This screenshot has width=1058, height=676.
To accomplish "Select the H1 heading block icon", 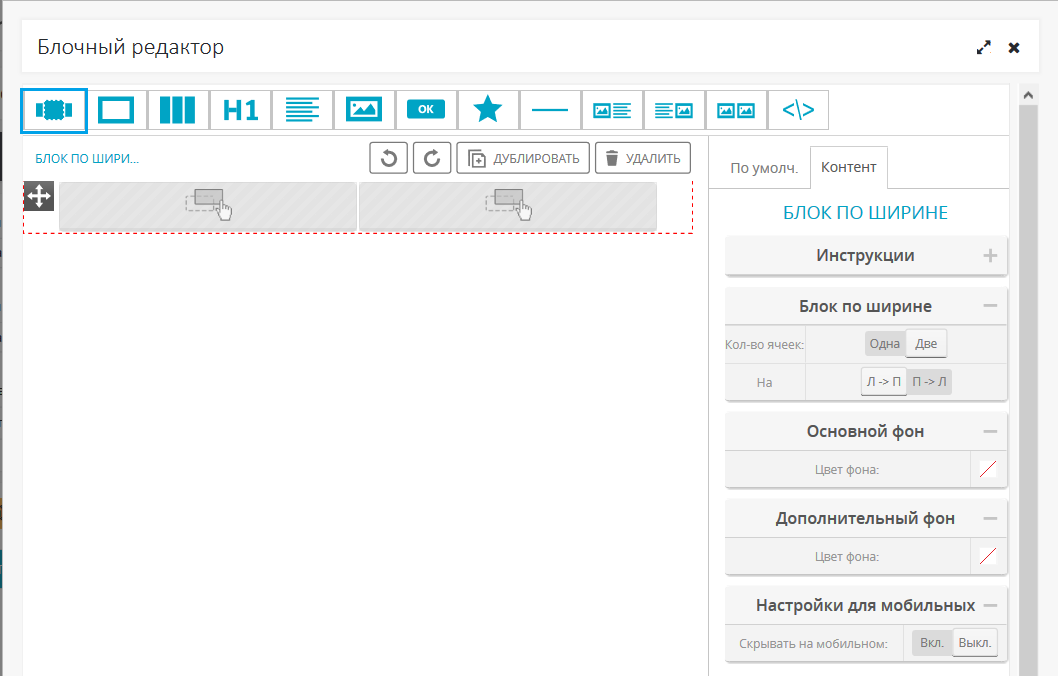I will point(240,110).
